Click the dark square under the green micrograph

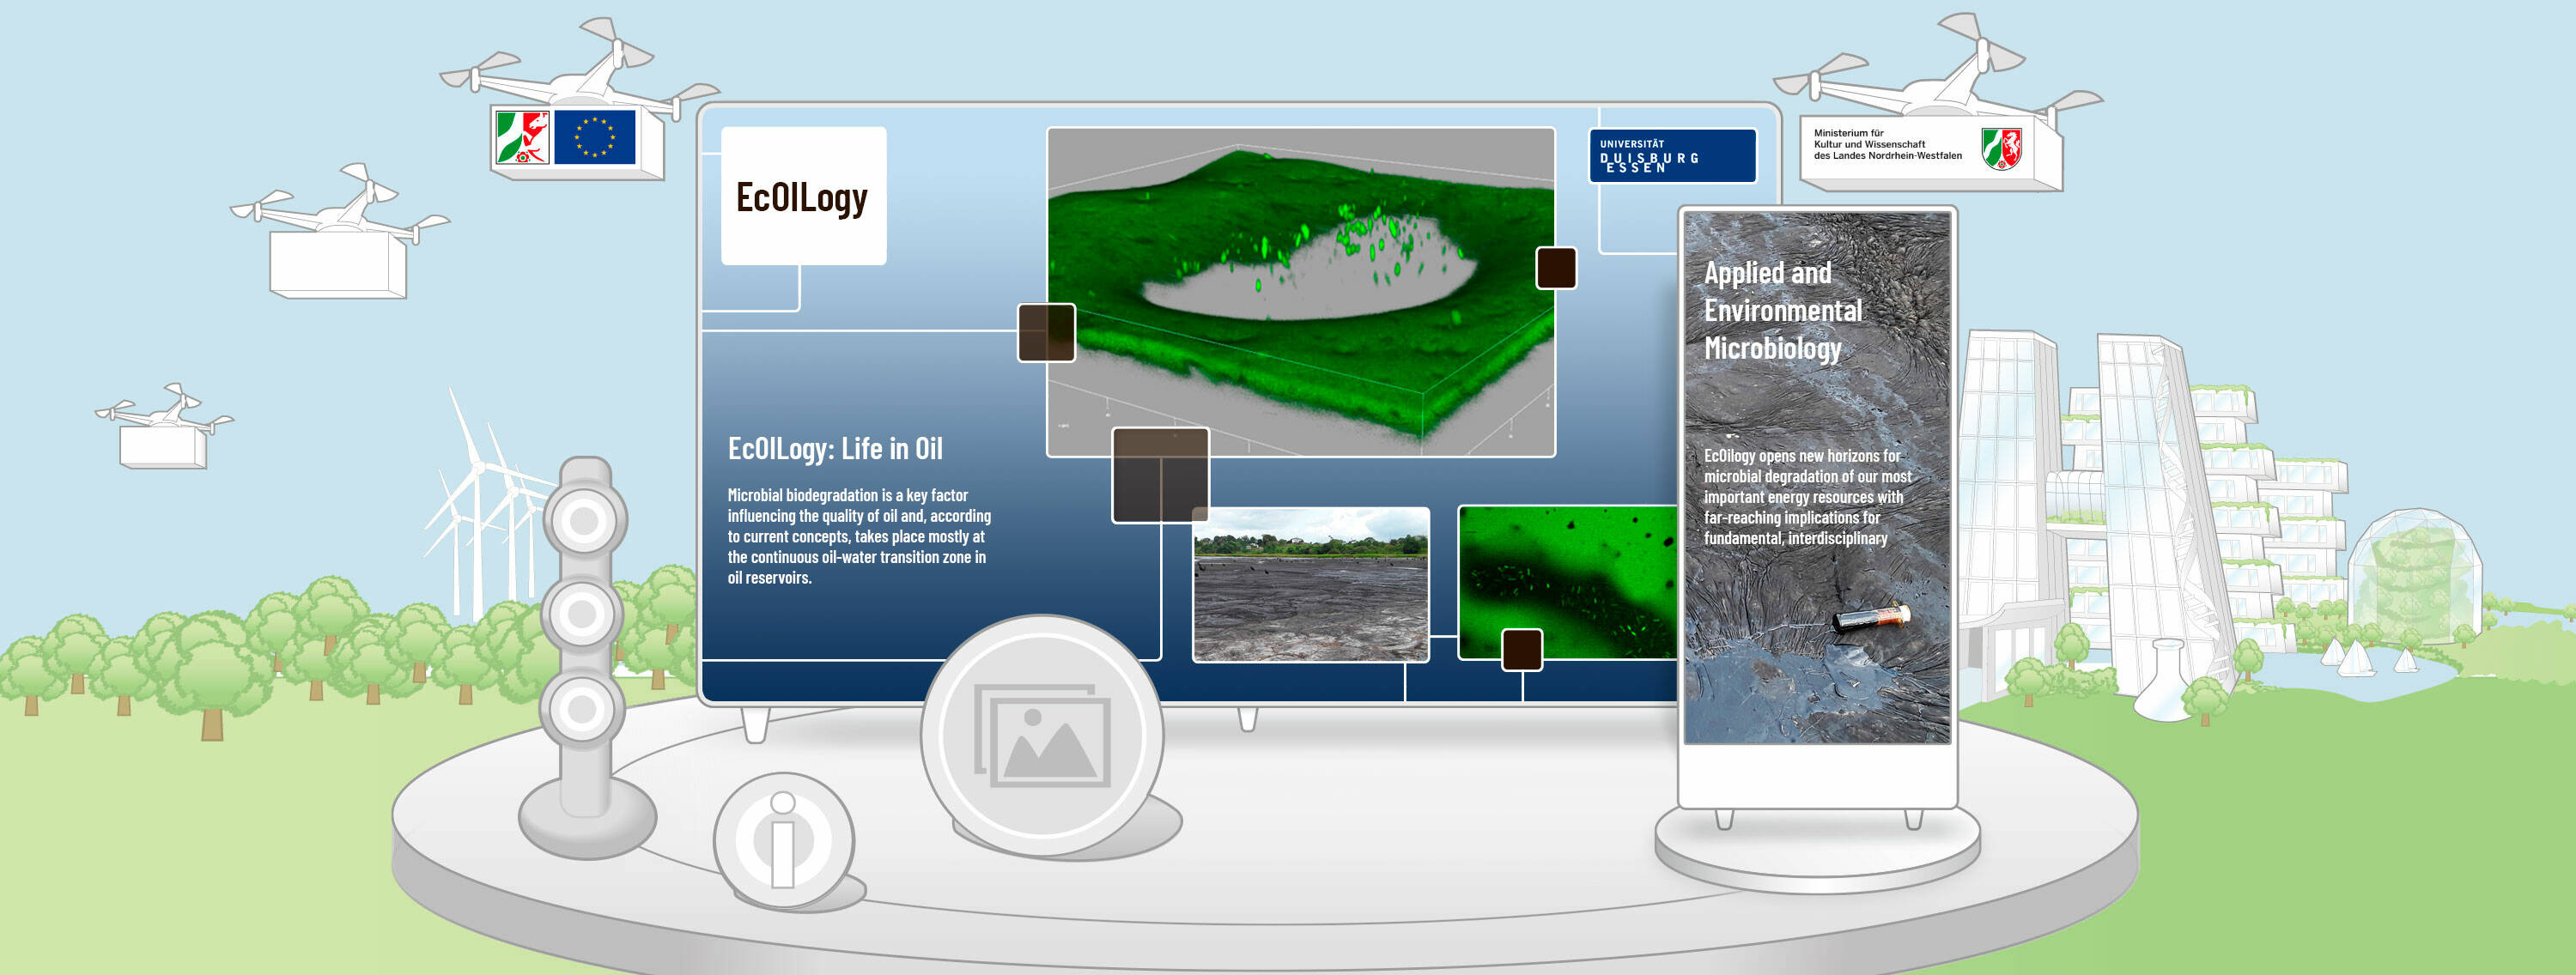point(1522,650)
